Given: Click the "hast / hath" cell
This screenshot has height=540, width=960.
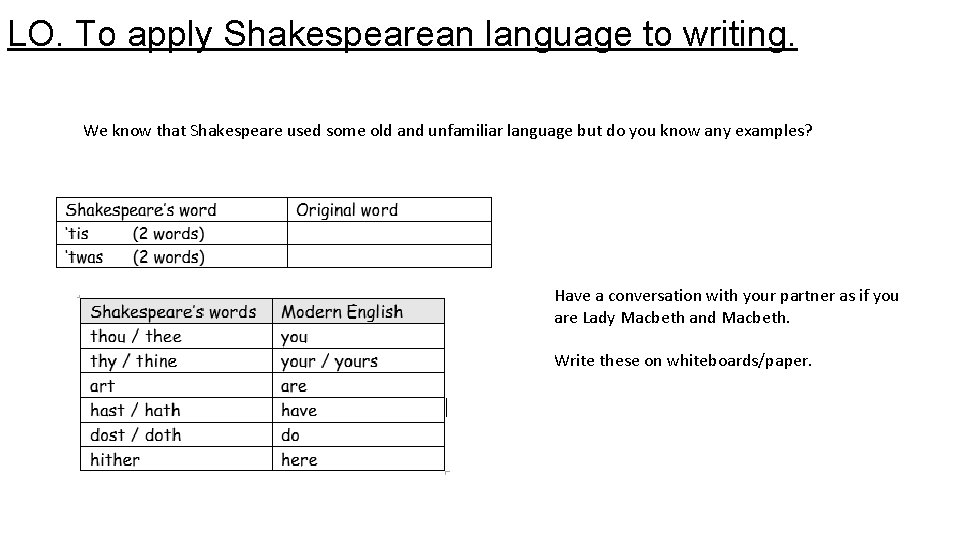Looking at the screenshot, I should (x=176, y=410).
